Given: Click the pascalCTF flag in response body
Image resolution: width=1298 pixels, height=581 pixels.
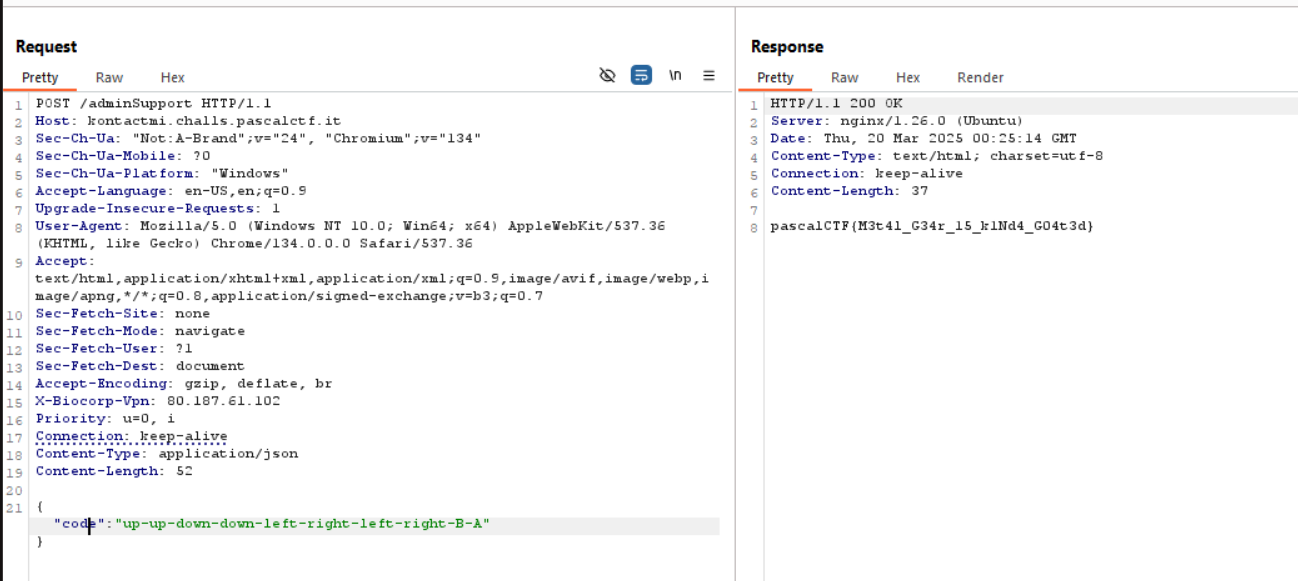Looking at the screenshot, I should pos(932,226).
